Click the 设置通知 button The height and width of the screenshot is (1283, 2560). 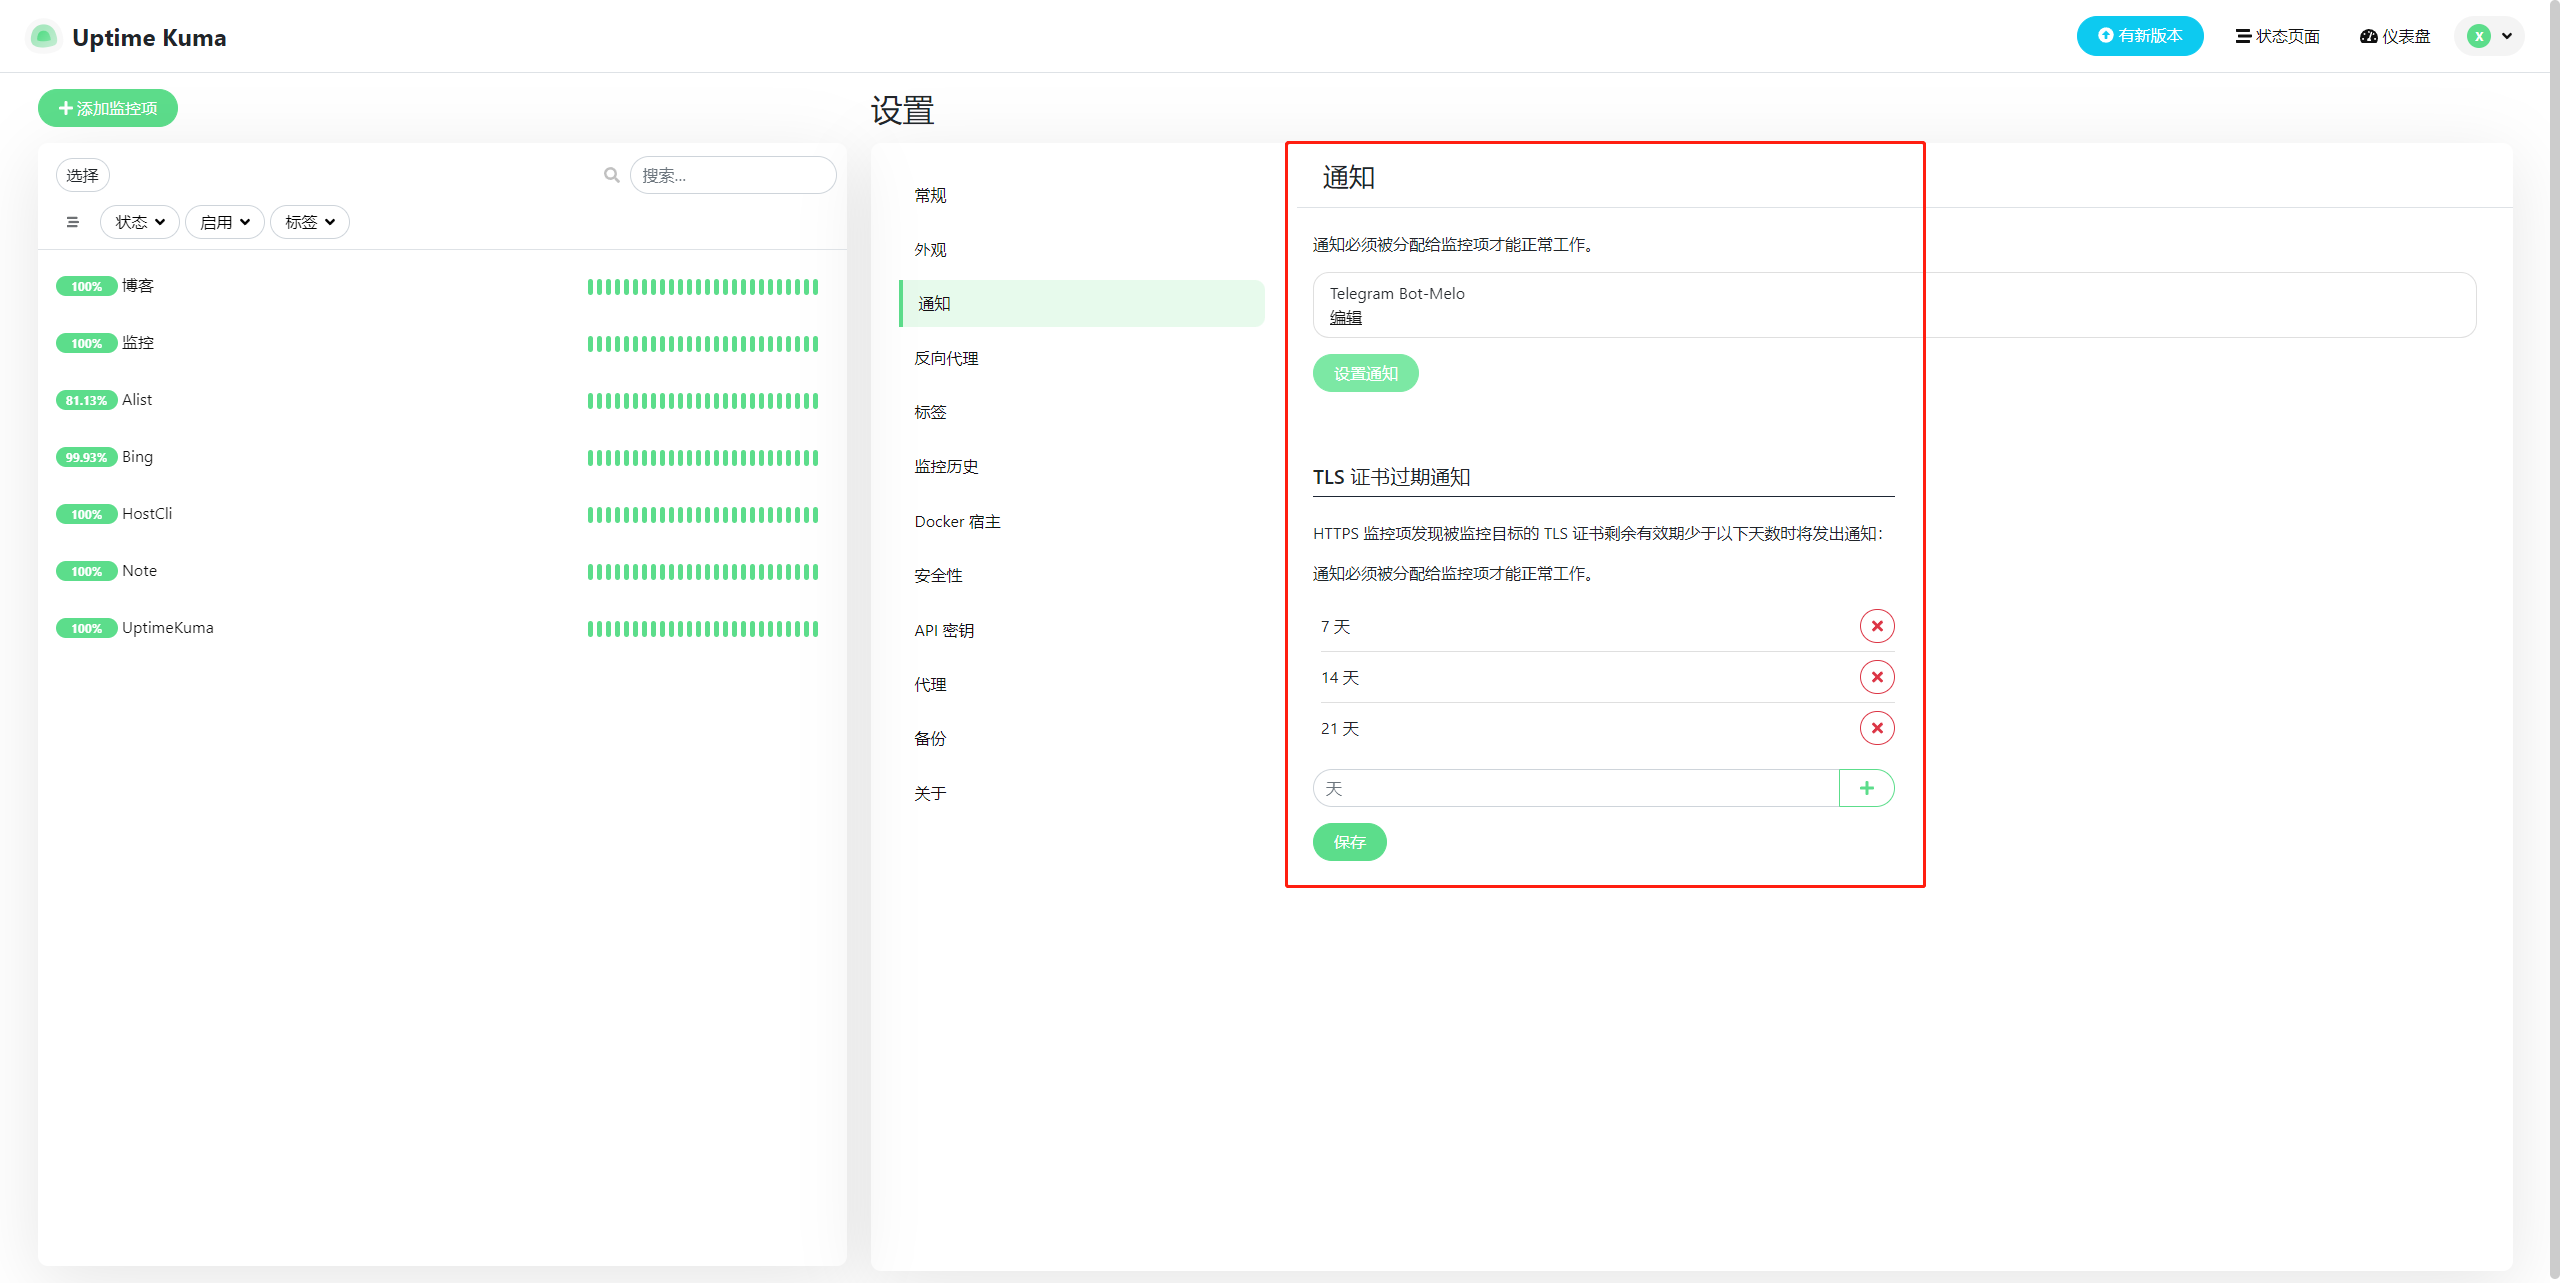click(1365, 373)
